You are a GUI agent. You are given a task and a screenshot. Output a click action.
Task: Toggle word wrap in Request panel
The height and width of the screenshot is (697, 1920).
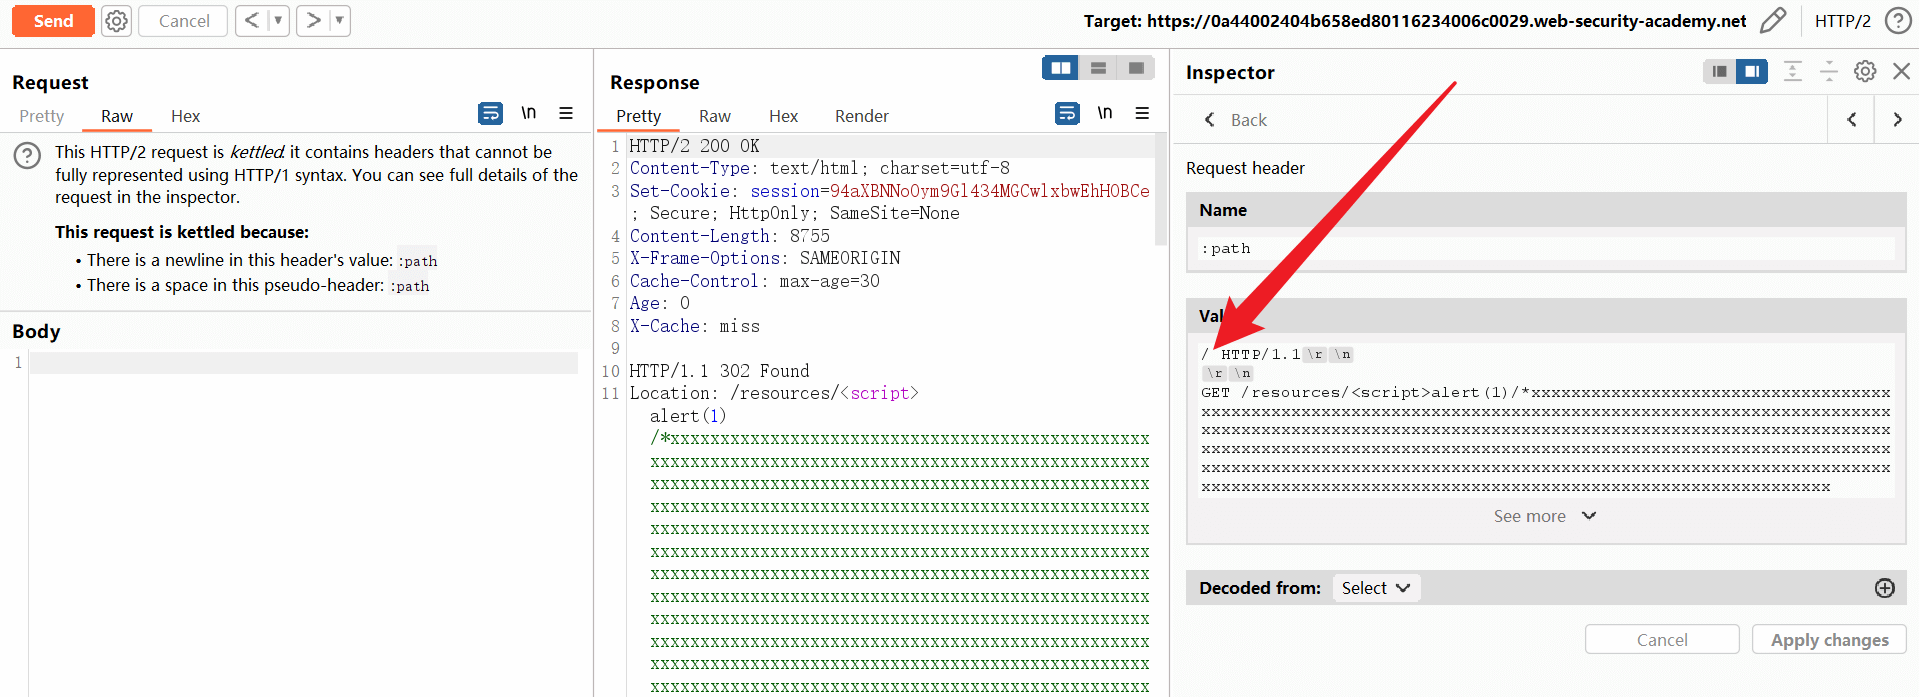pyautogui.click(x=490, y=114)
